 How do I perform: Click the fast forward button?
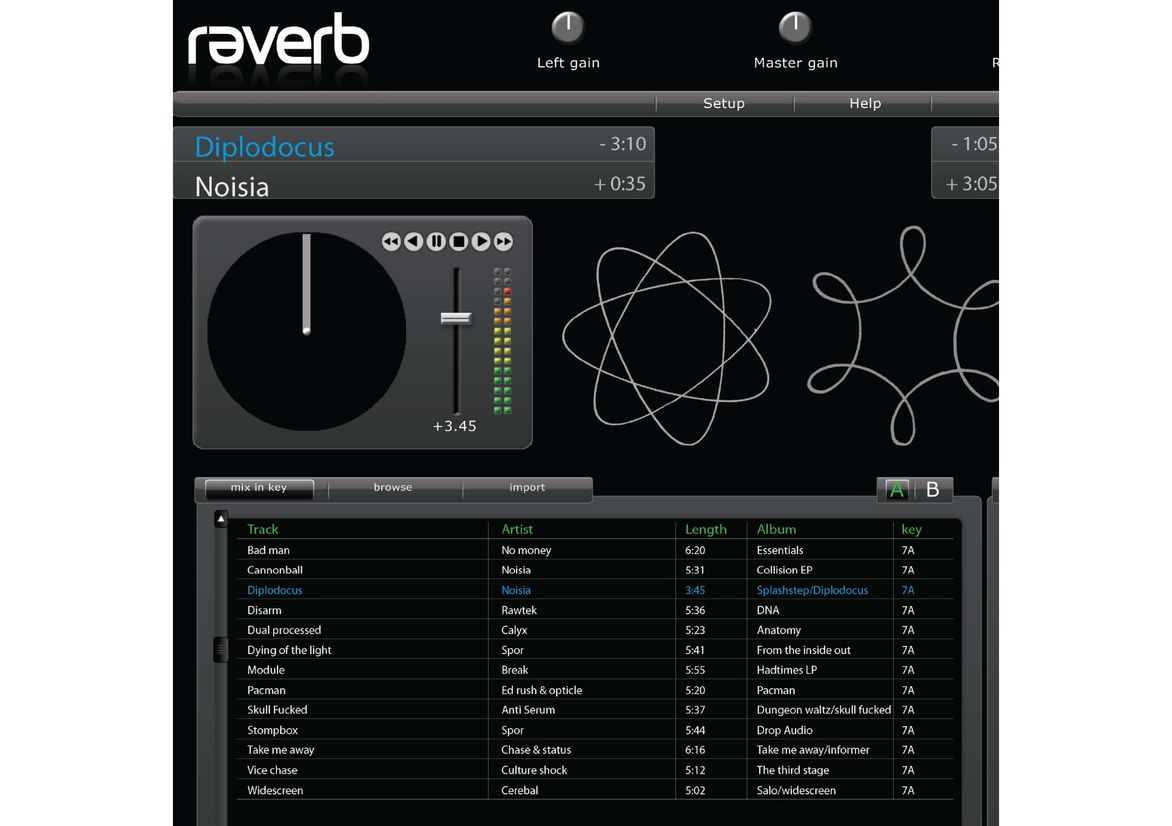tap(504, 242)
